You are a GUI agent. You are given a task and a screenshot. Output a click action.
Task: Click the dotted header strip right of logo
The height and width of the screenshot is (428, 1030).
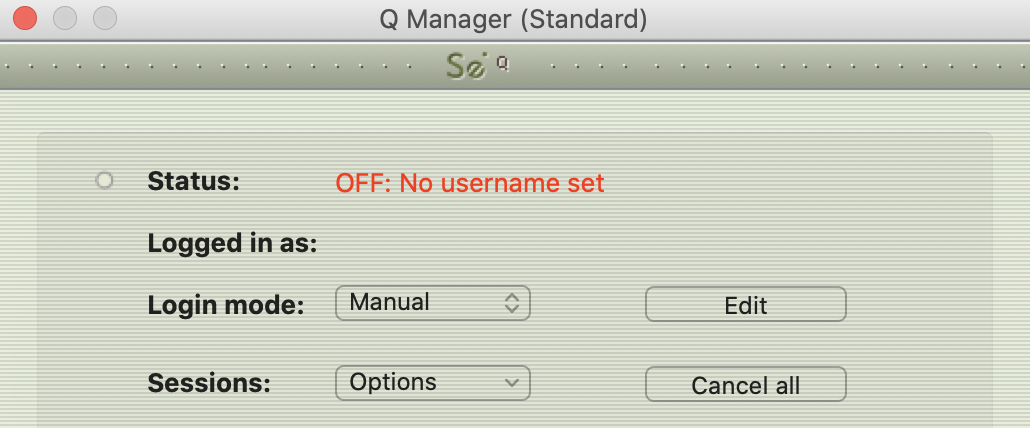click(770, 68)
